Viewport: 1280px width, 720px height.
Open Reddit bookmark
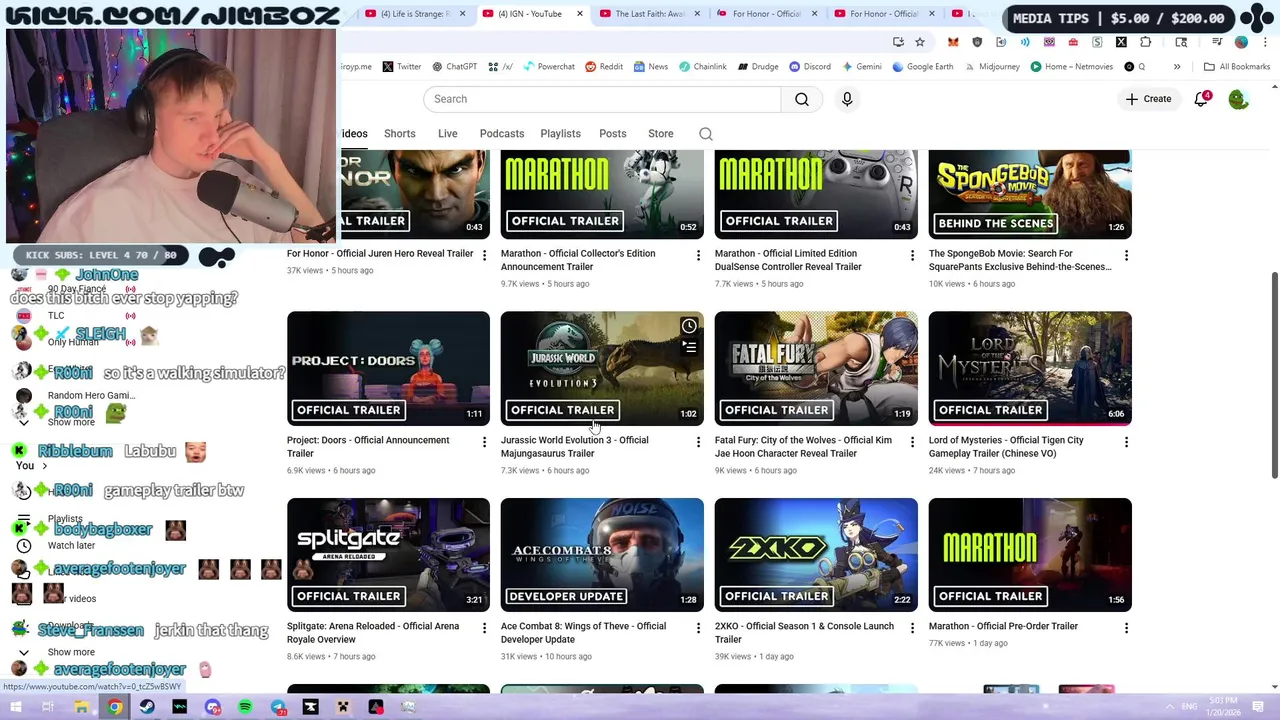604,67
